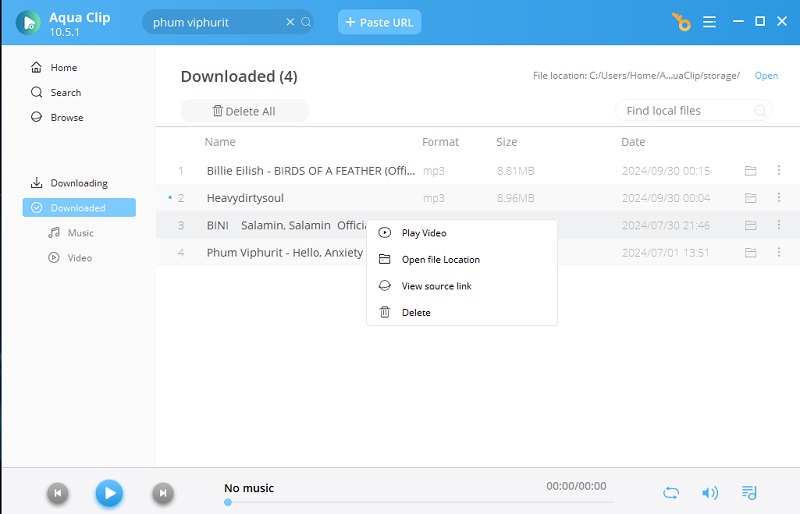Click the No music track title
This screenshot has width=800, height=514.
(249, 488)
